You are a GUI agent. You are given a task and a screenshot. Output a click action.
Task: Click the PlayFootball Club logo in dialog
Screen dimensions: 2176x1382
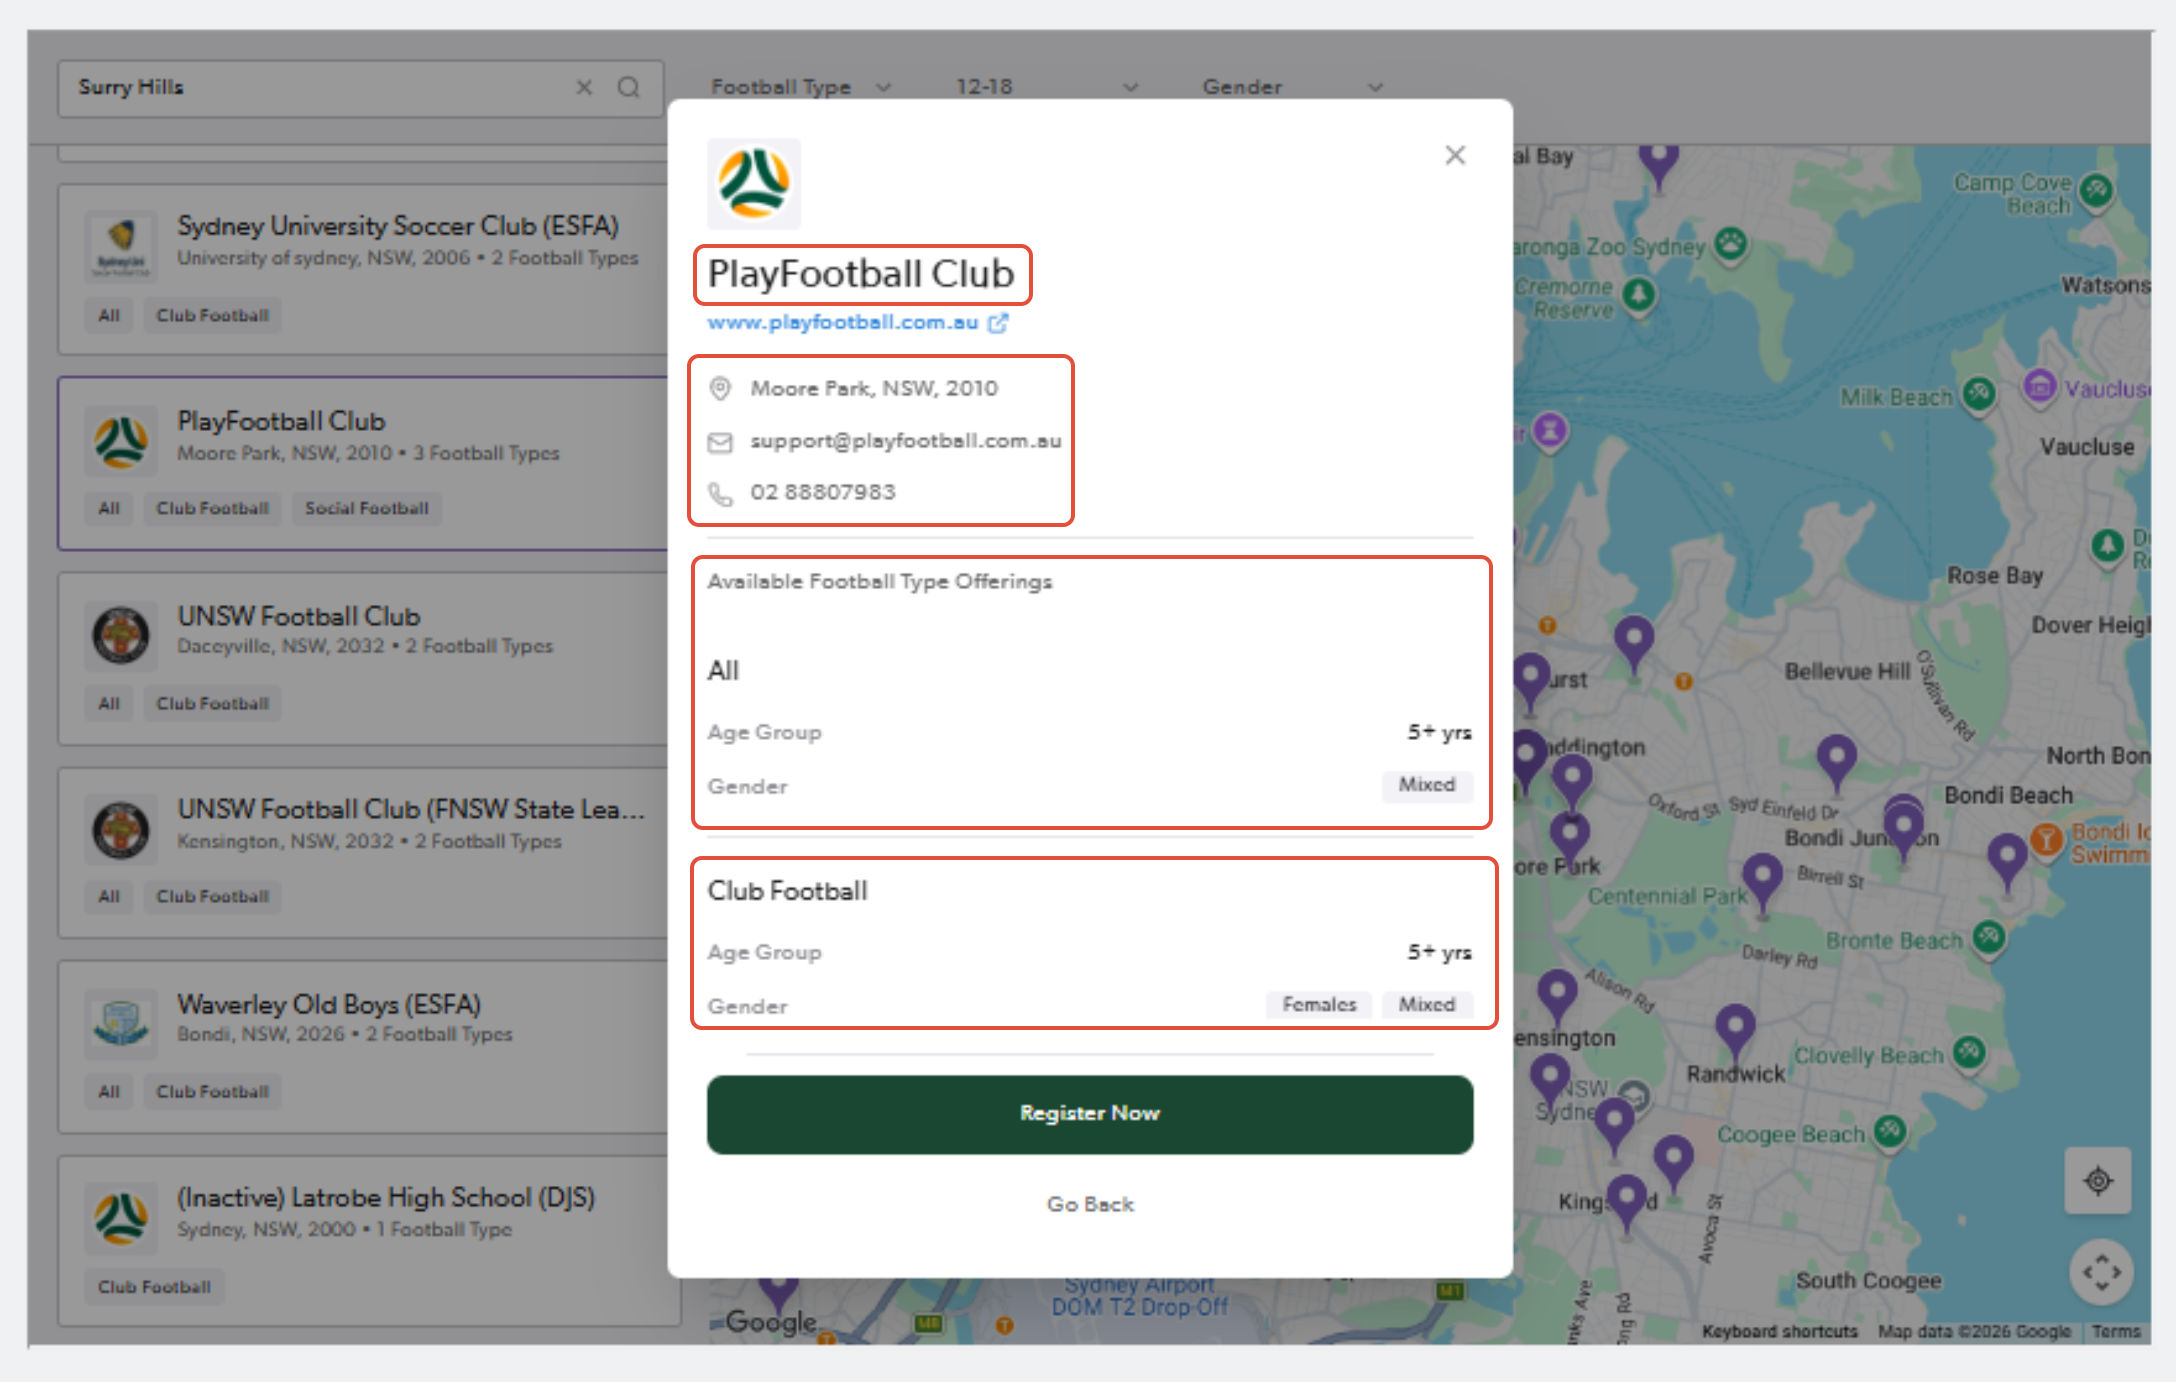point(754,184)
